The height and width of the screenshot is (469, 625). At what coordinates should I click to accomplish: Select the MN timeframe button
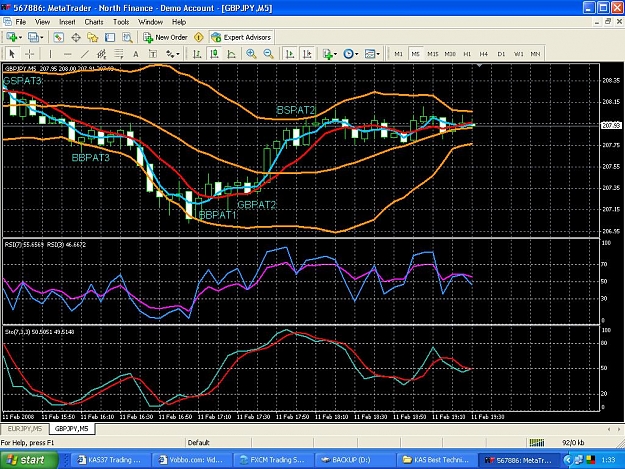pos(535,54)
